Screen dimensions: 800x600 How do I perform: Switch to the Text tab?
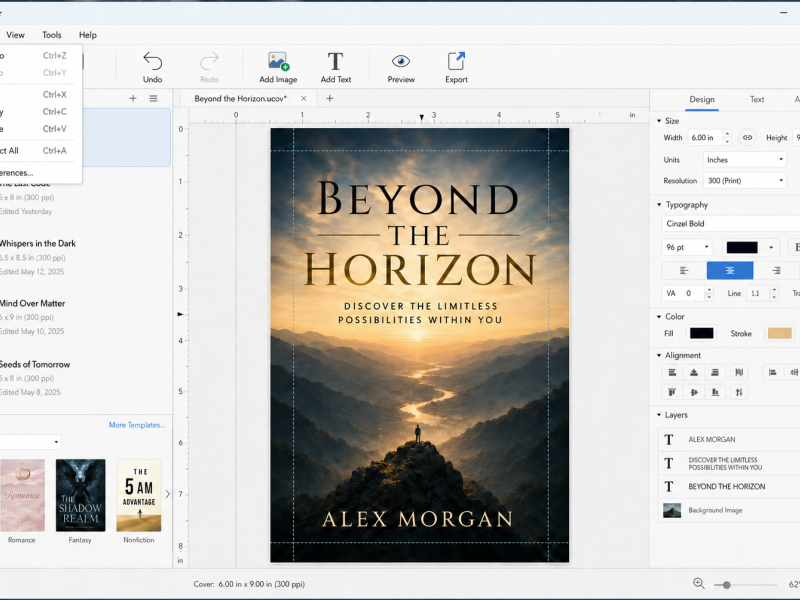coord(757,99)
